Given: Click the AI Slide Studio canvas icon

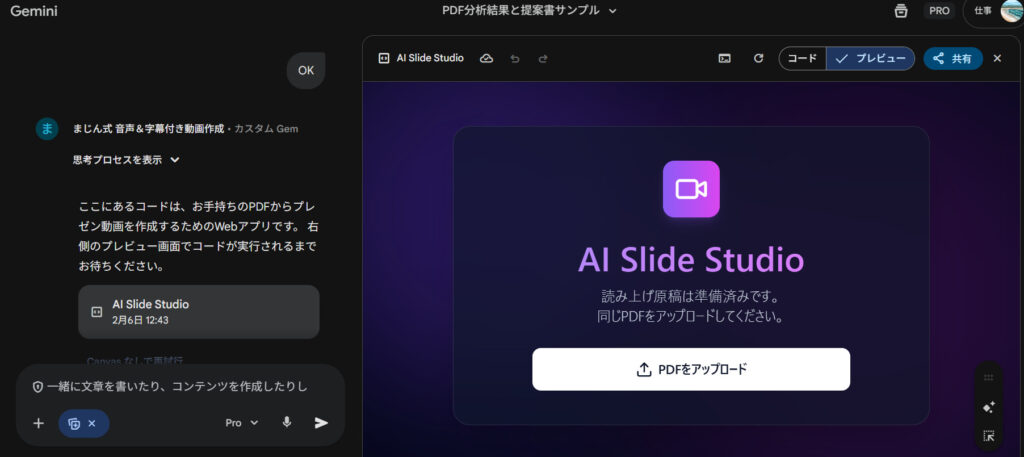Looking at the screenshot, I should 384,58.
